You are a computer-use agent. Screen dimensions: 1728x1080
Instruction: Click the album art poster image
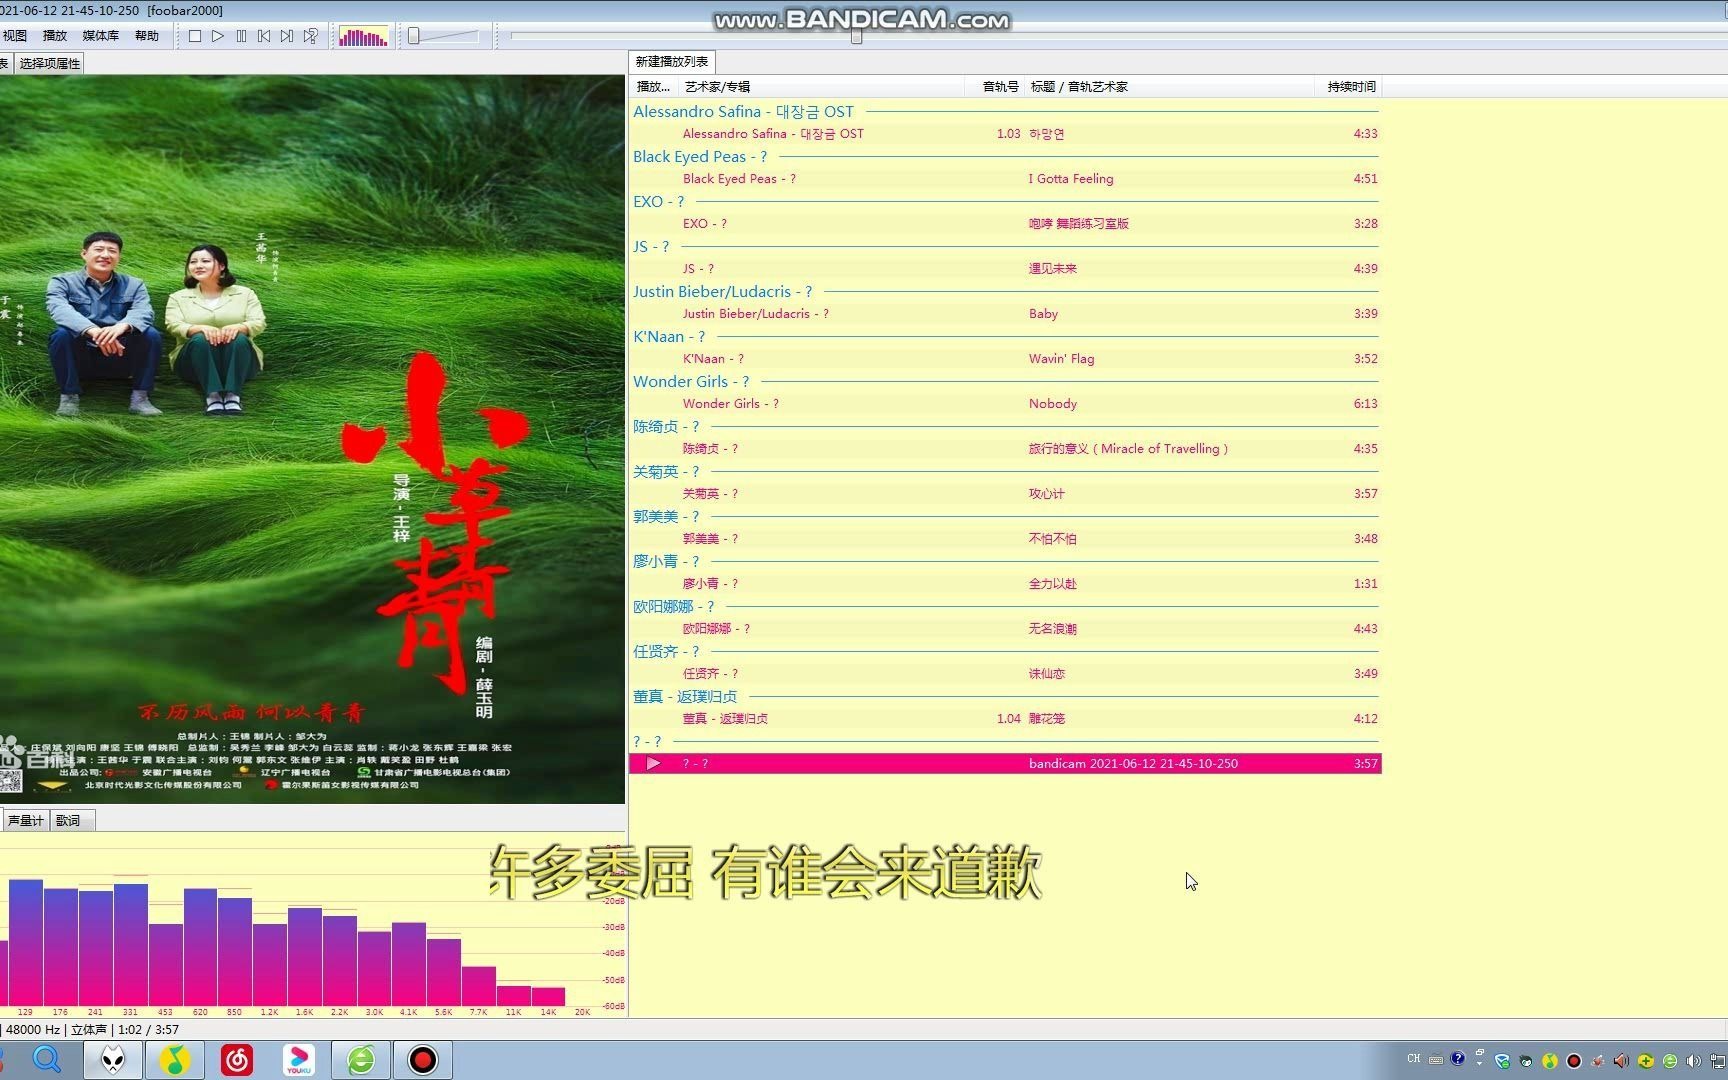312,439
